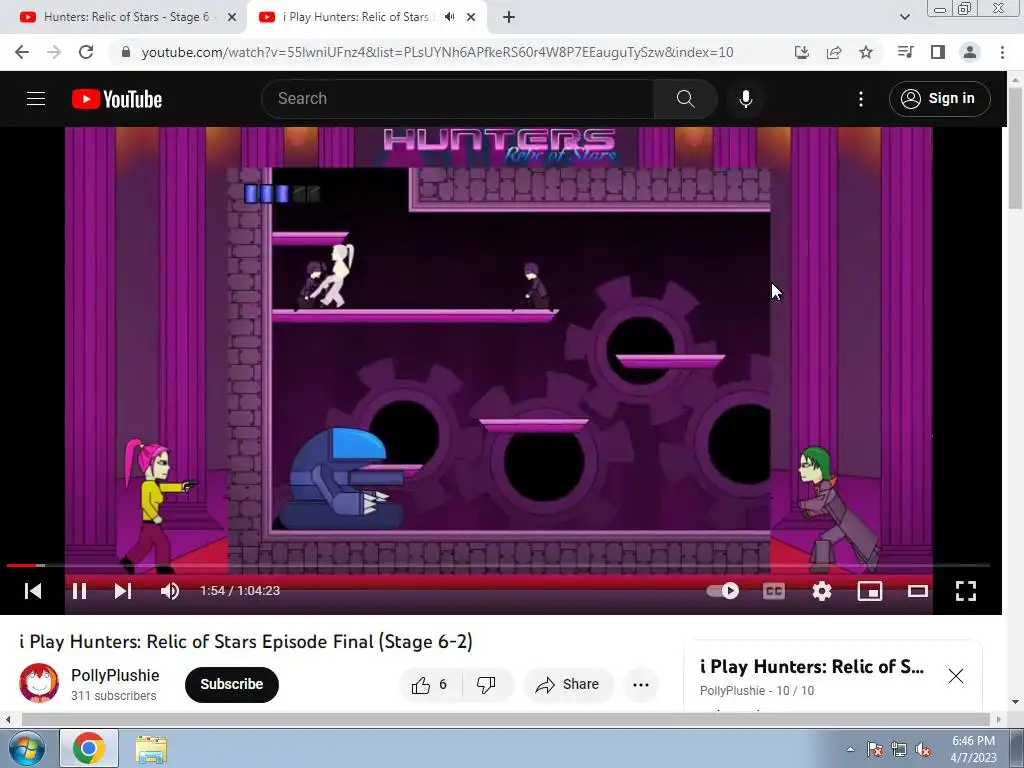Screen dimensions: 1024x768
Task: Open the tab search chevron
Action: point(904,17)
